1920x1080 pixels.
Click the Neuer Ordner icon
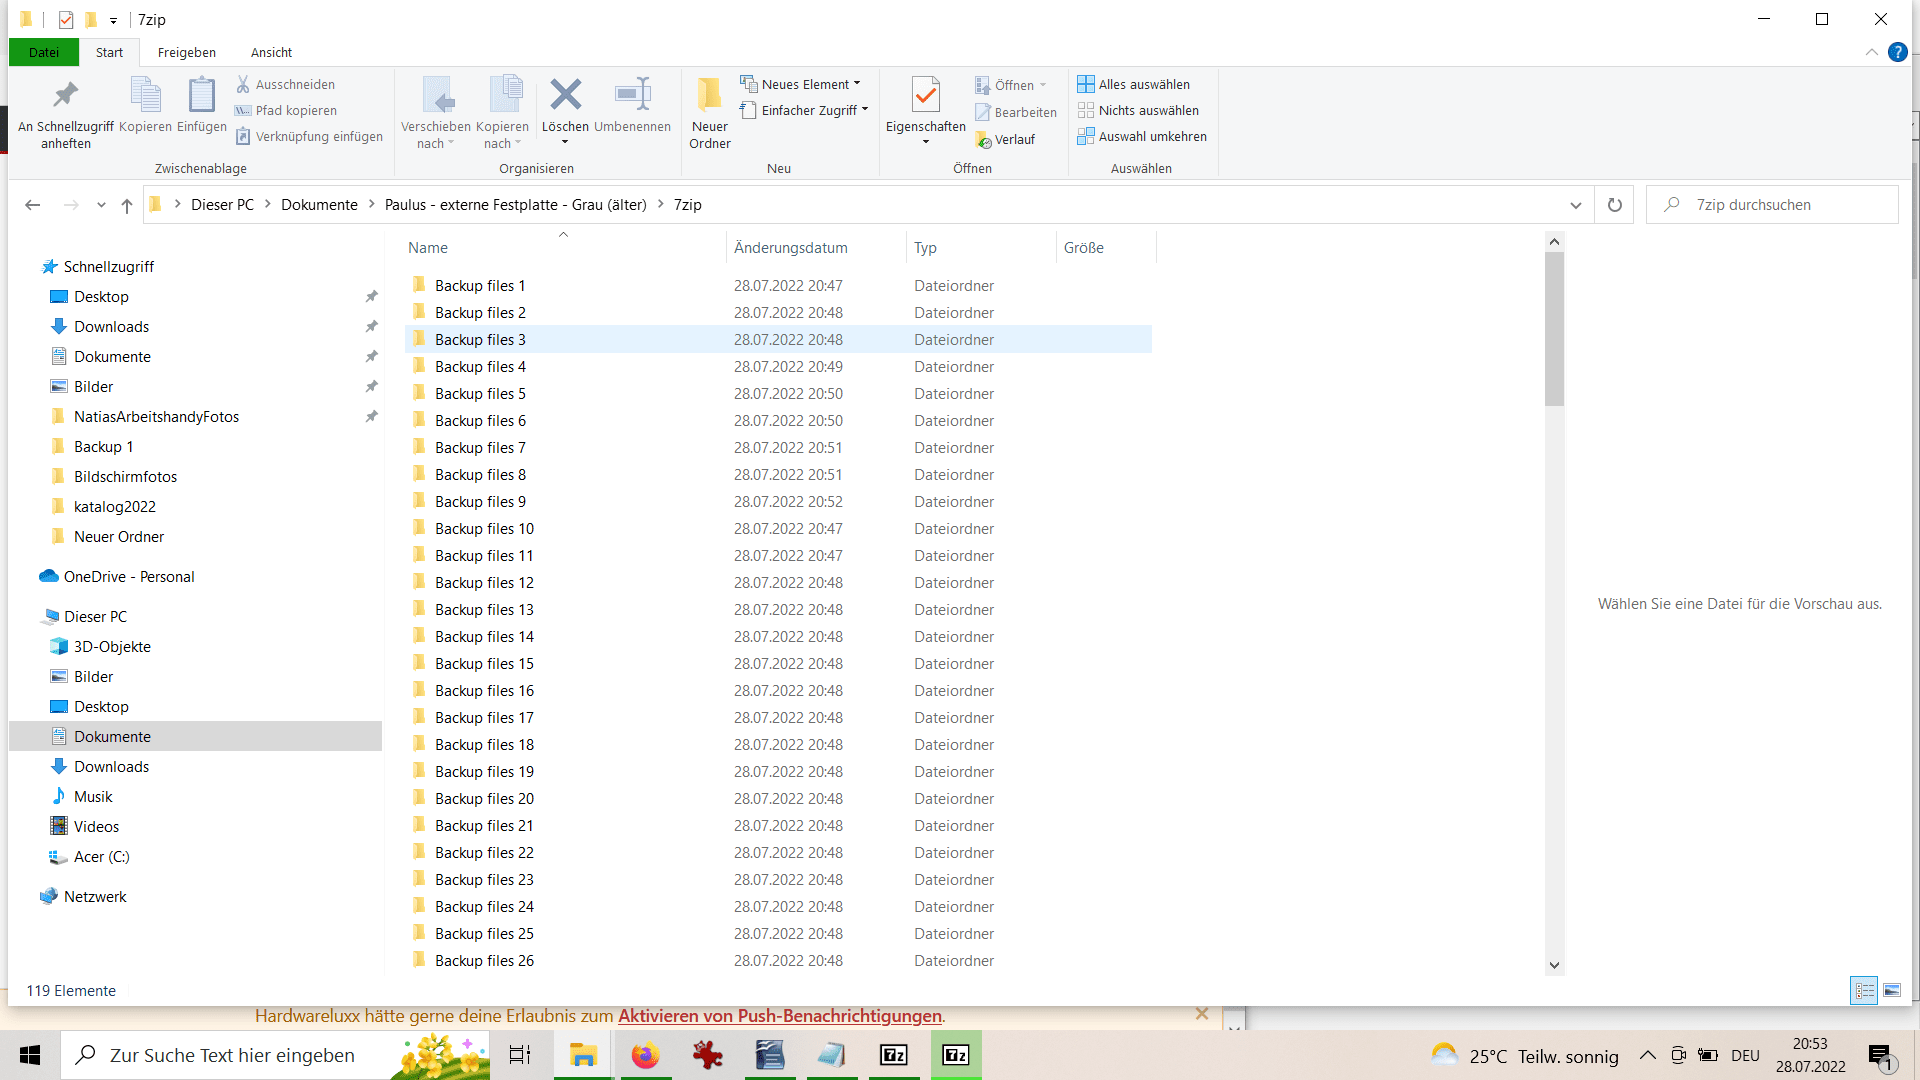709,96
